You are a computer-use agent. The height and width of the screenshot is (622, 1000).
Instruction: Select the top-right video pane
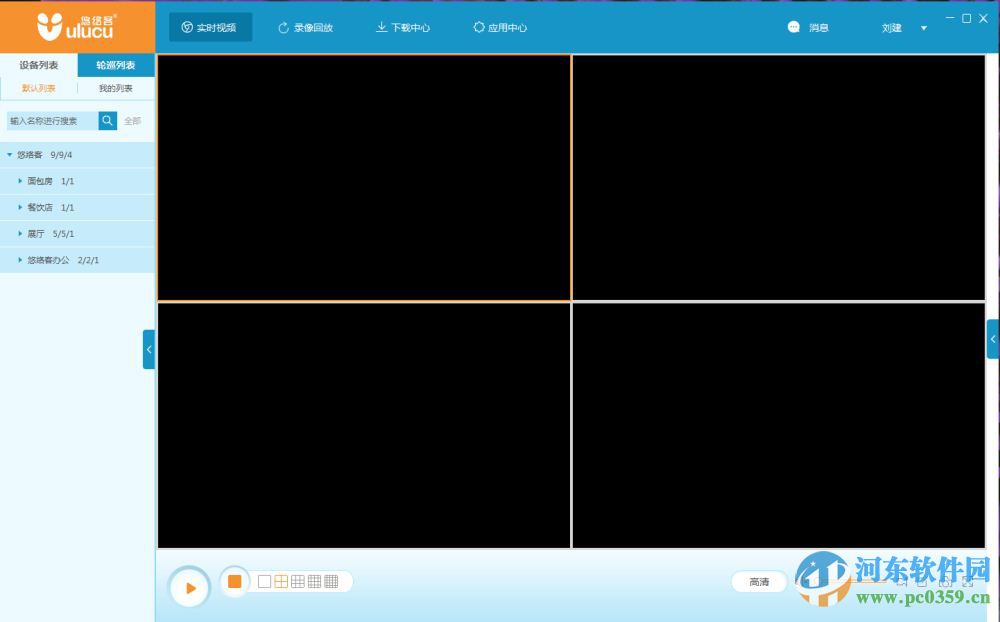[x=779, y=177]
